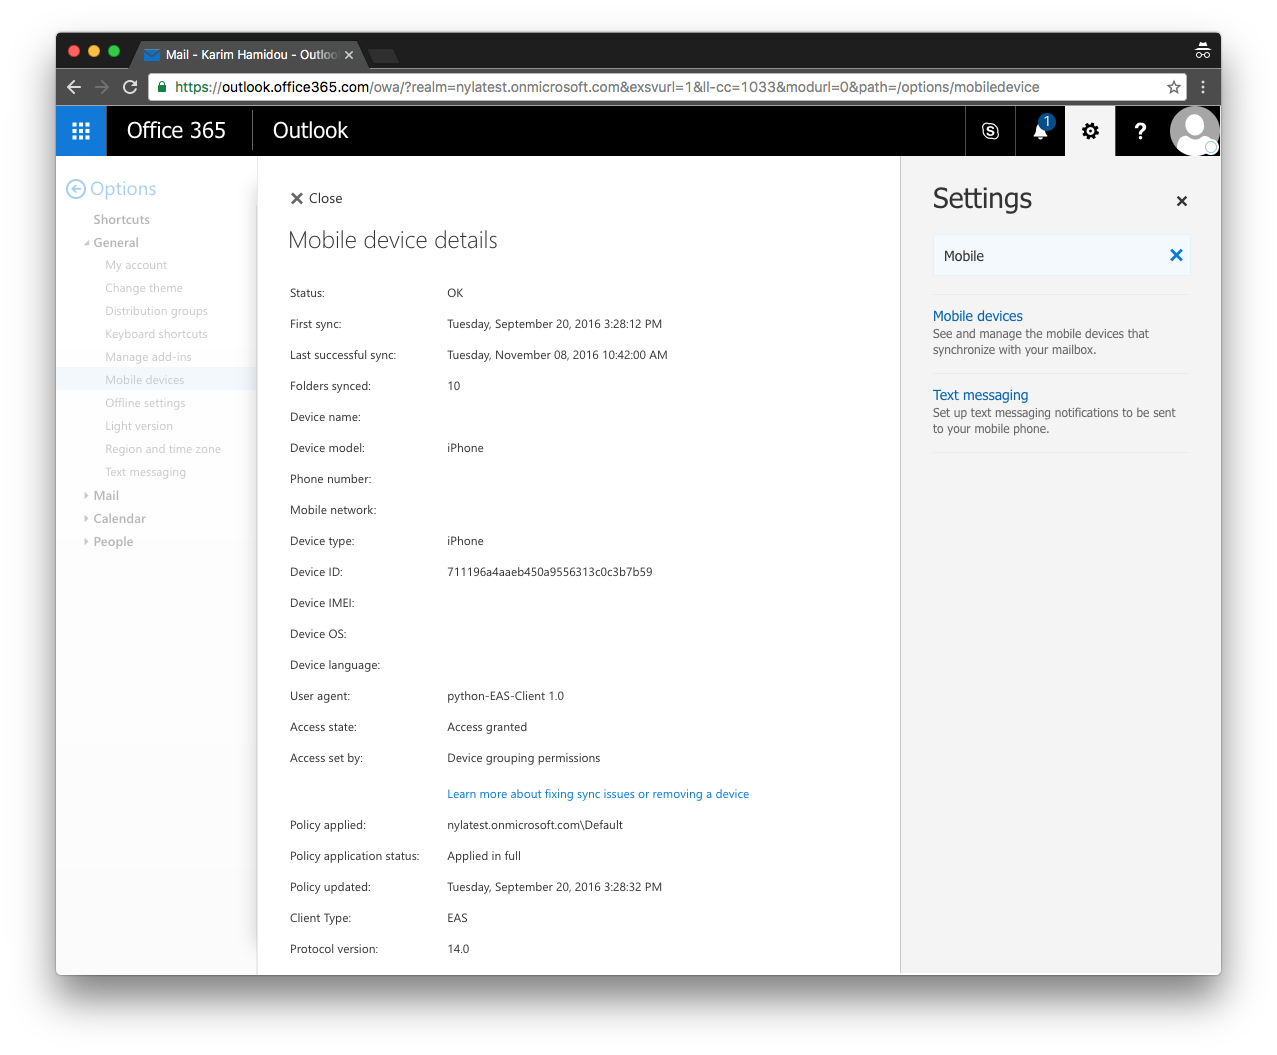The height and width of the screenshot is (1055, 1277).
Task: Click the fixing sync issues link
Action: 597,793
